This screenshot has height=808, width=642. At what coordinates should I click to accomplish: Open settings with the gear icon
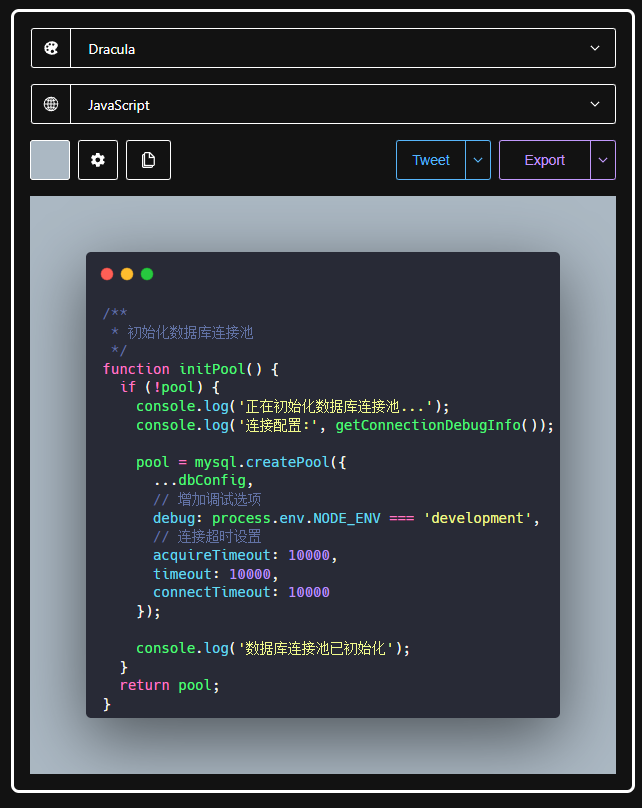[x=98, y=160]
